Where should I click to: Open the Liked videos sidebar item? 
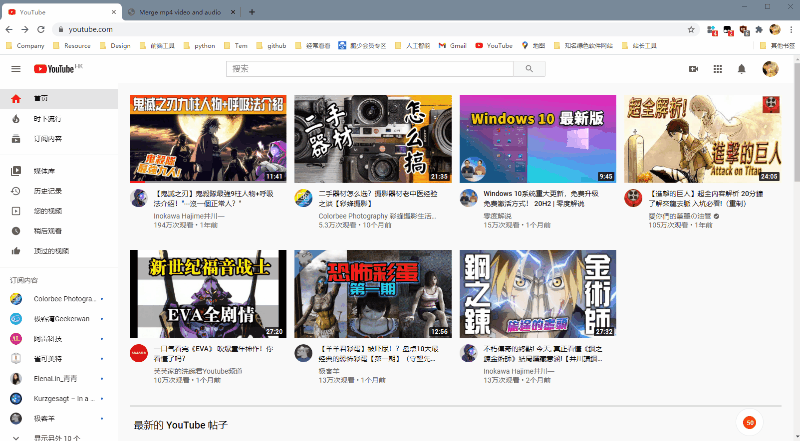tap(48, 251)
